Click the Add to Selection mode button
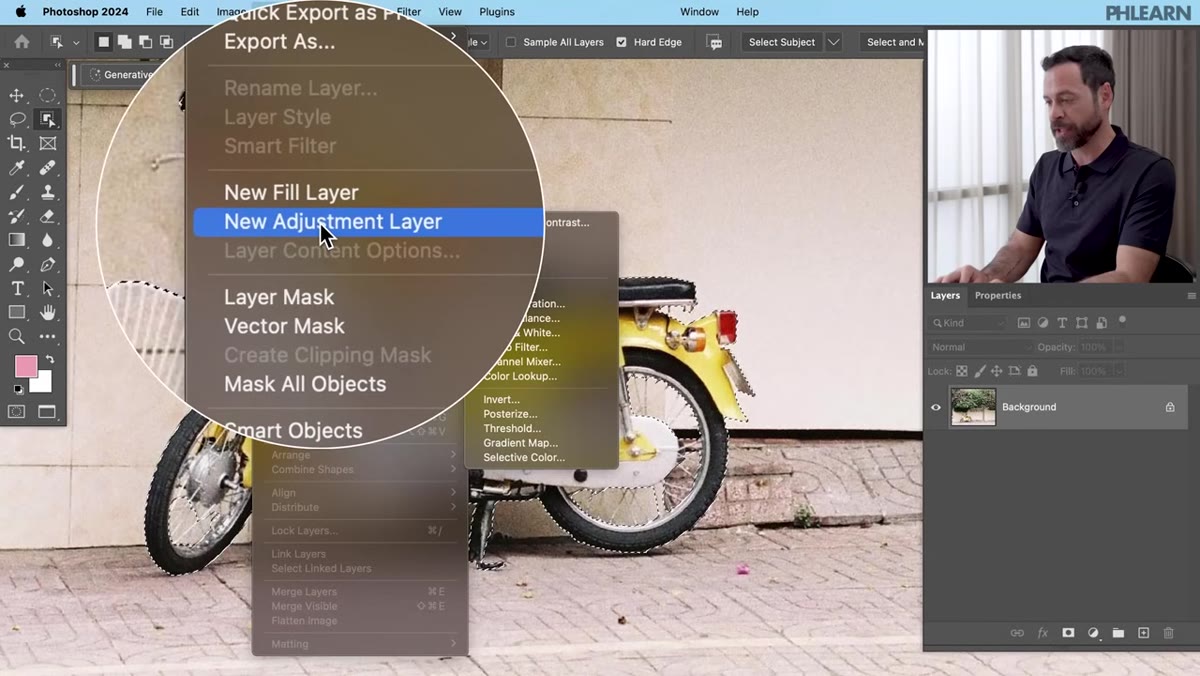The height and width of the screenshot is (676, 1200). [124, 42]
